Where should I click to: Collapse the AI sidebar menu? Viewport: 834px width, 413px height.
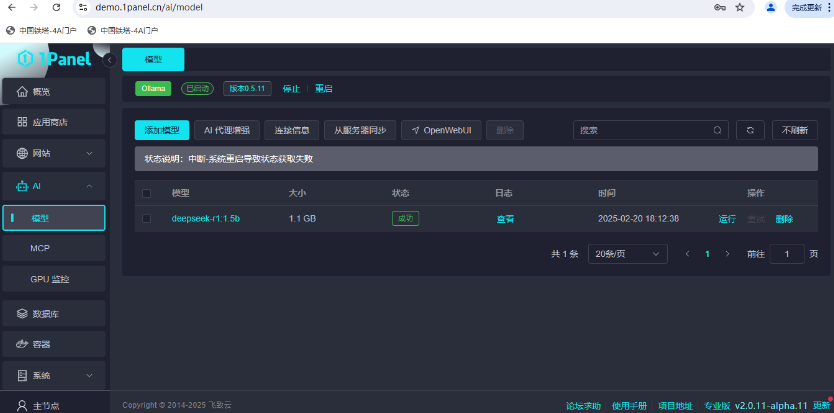52,186
